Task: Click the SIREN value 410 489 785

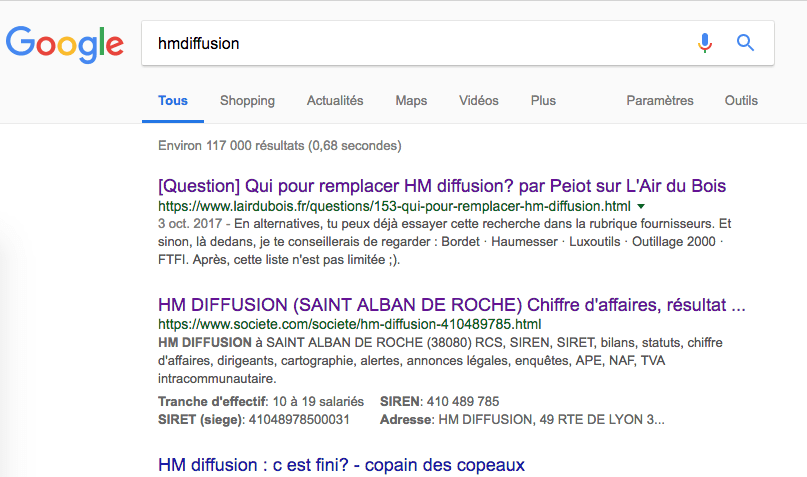Action: coord(463,401)
